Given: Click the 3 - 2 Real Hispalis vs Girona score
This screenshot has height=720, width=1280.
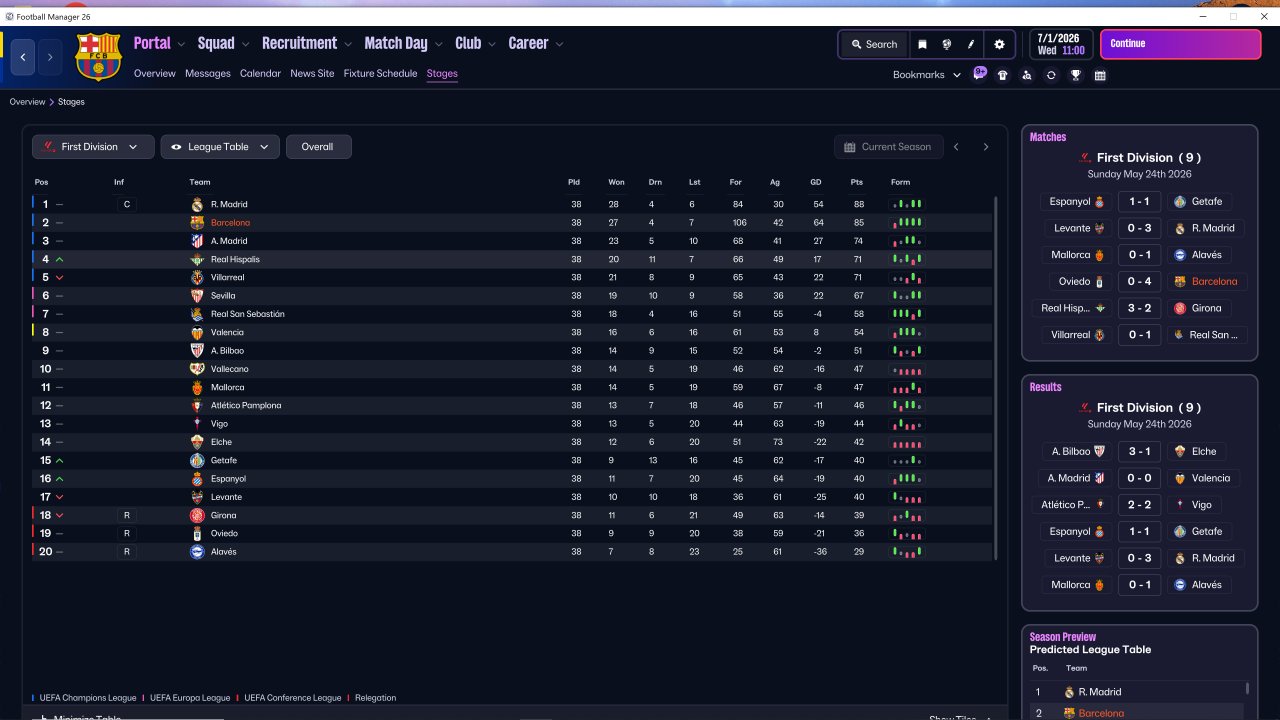Looking at the screenshot, I should tap(1139, 309).
